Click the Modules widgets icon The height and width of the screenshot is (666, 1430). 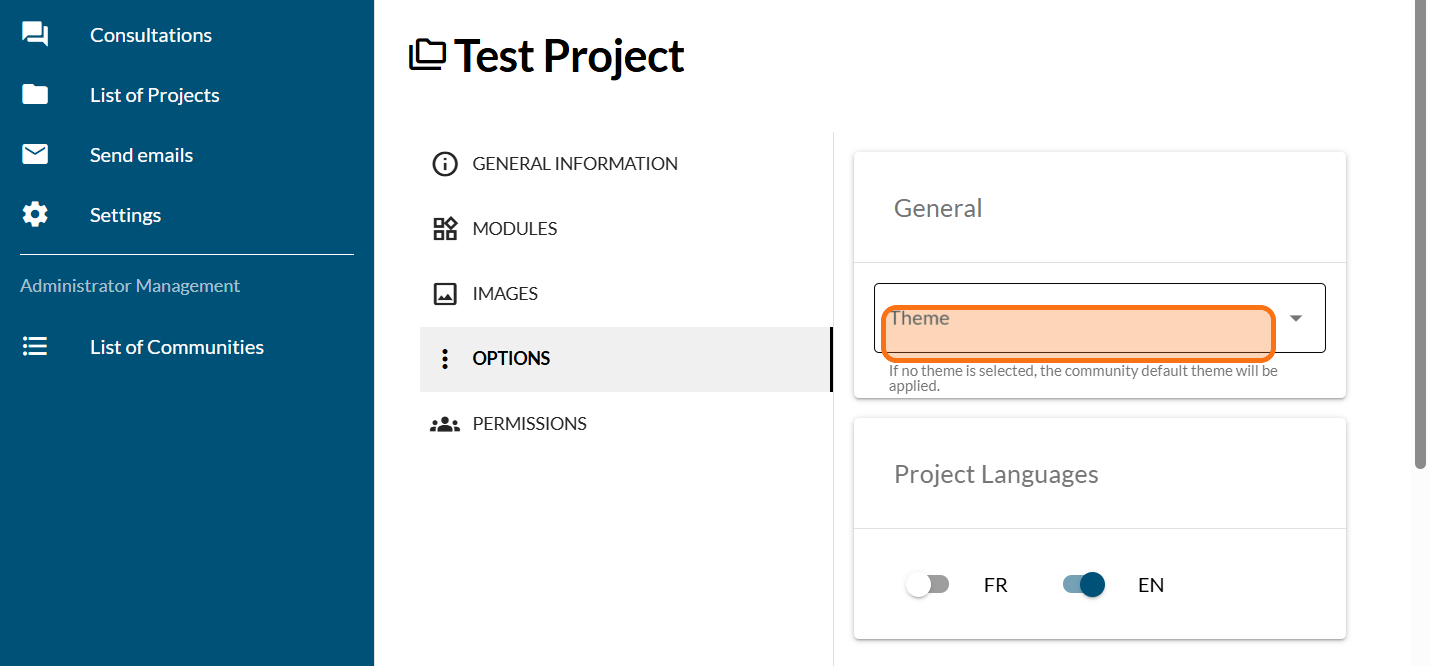coord(444,229)
